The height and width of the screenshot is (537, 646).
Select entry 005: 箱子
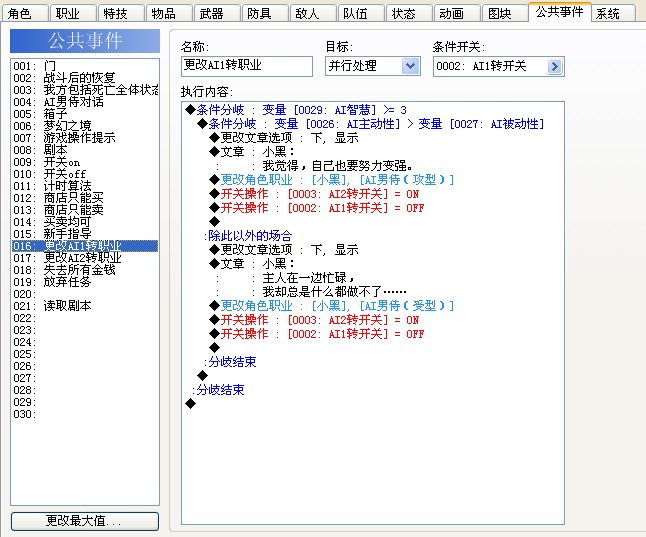point(84,114)
